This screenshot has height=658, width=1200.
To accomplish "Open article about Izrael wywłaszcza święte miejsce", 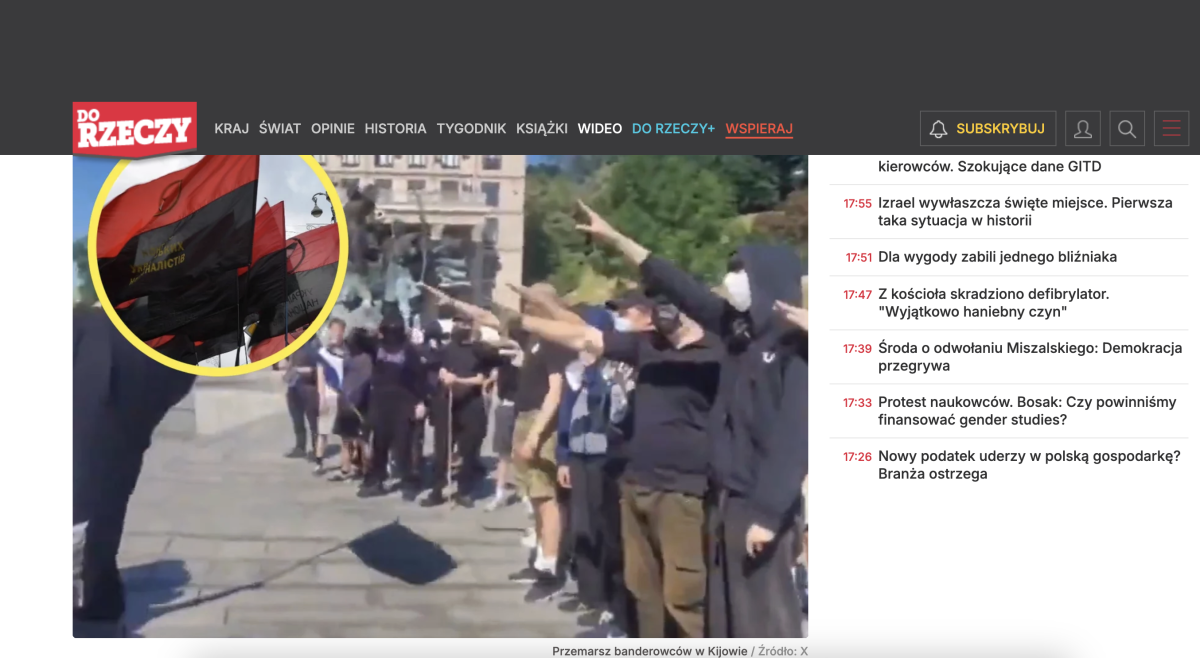I will tap(1025, 211).
